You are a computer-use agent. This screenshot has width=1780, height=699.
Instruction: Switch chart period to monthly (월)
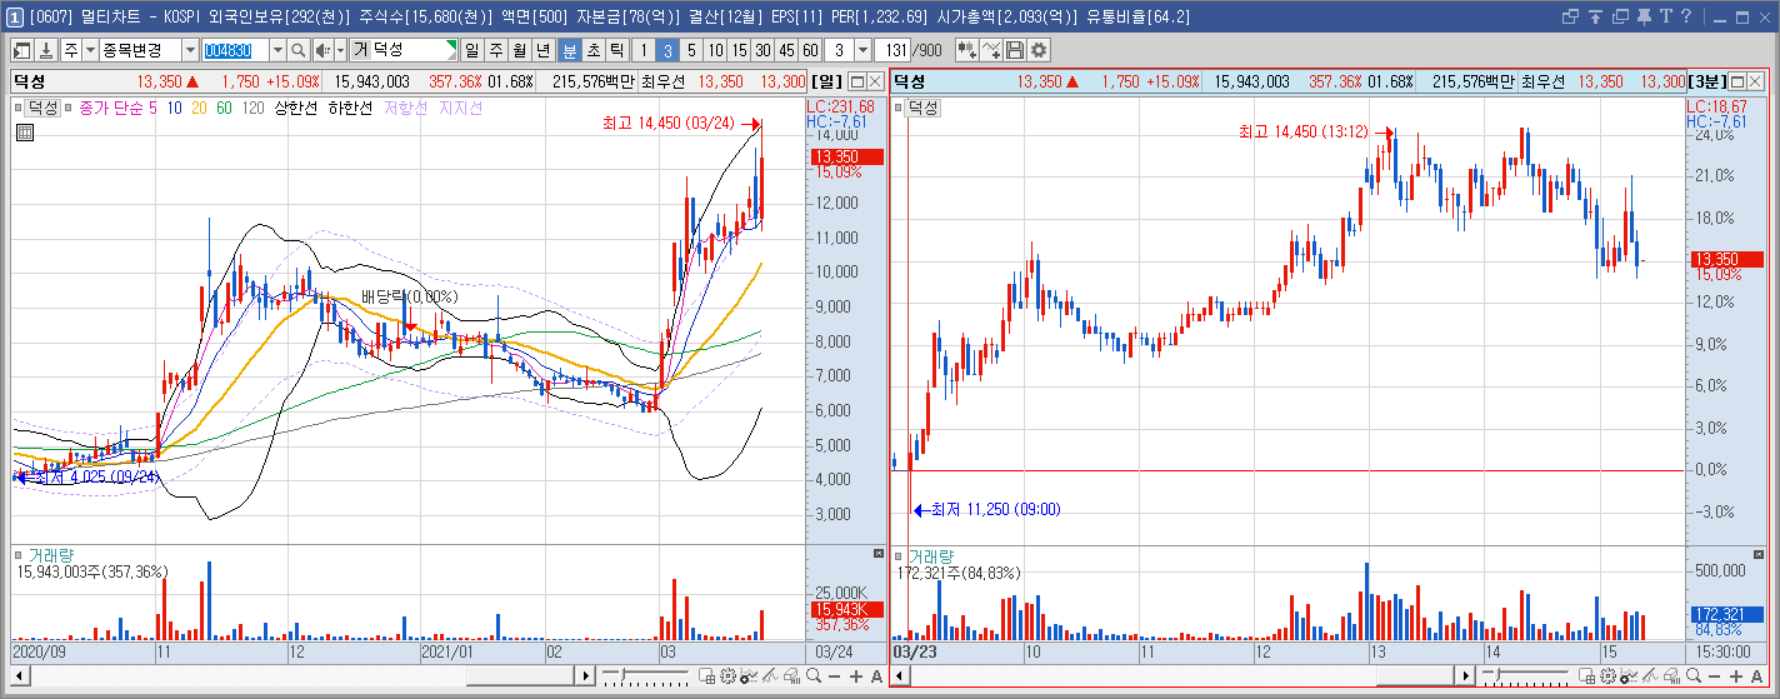click(x=520, y=50)
